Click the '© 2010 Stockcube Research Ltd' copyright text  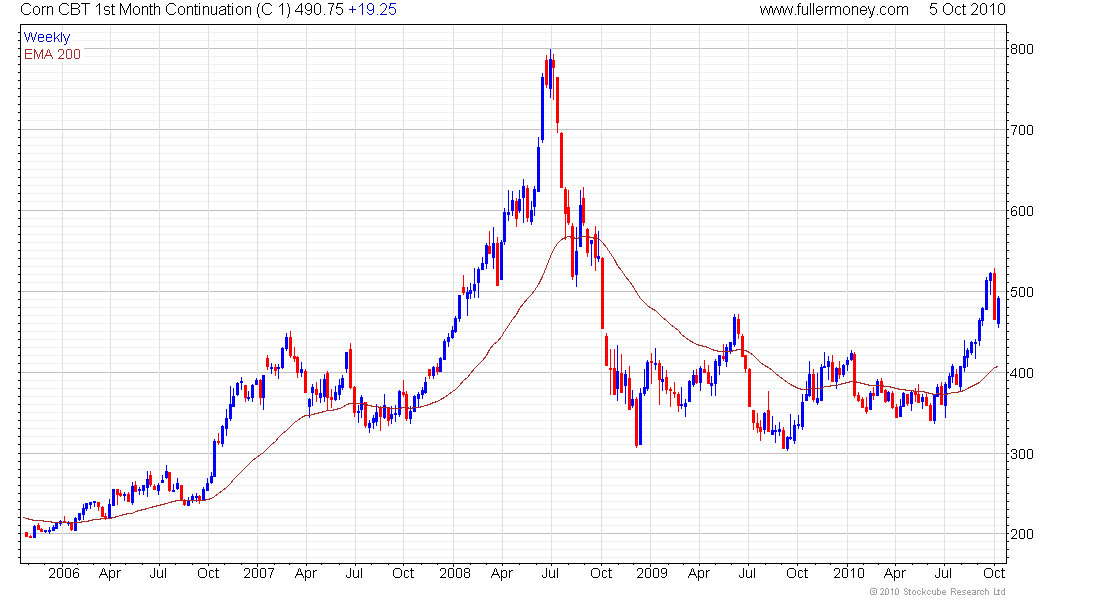tap(937, 592)
